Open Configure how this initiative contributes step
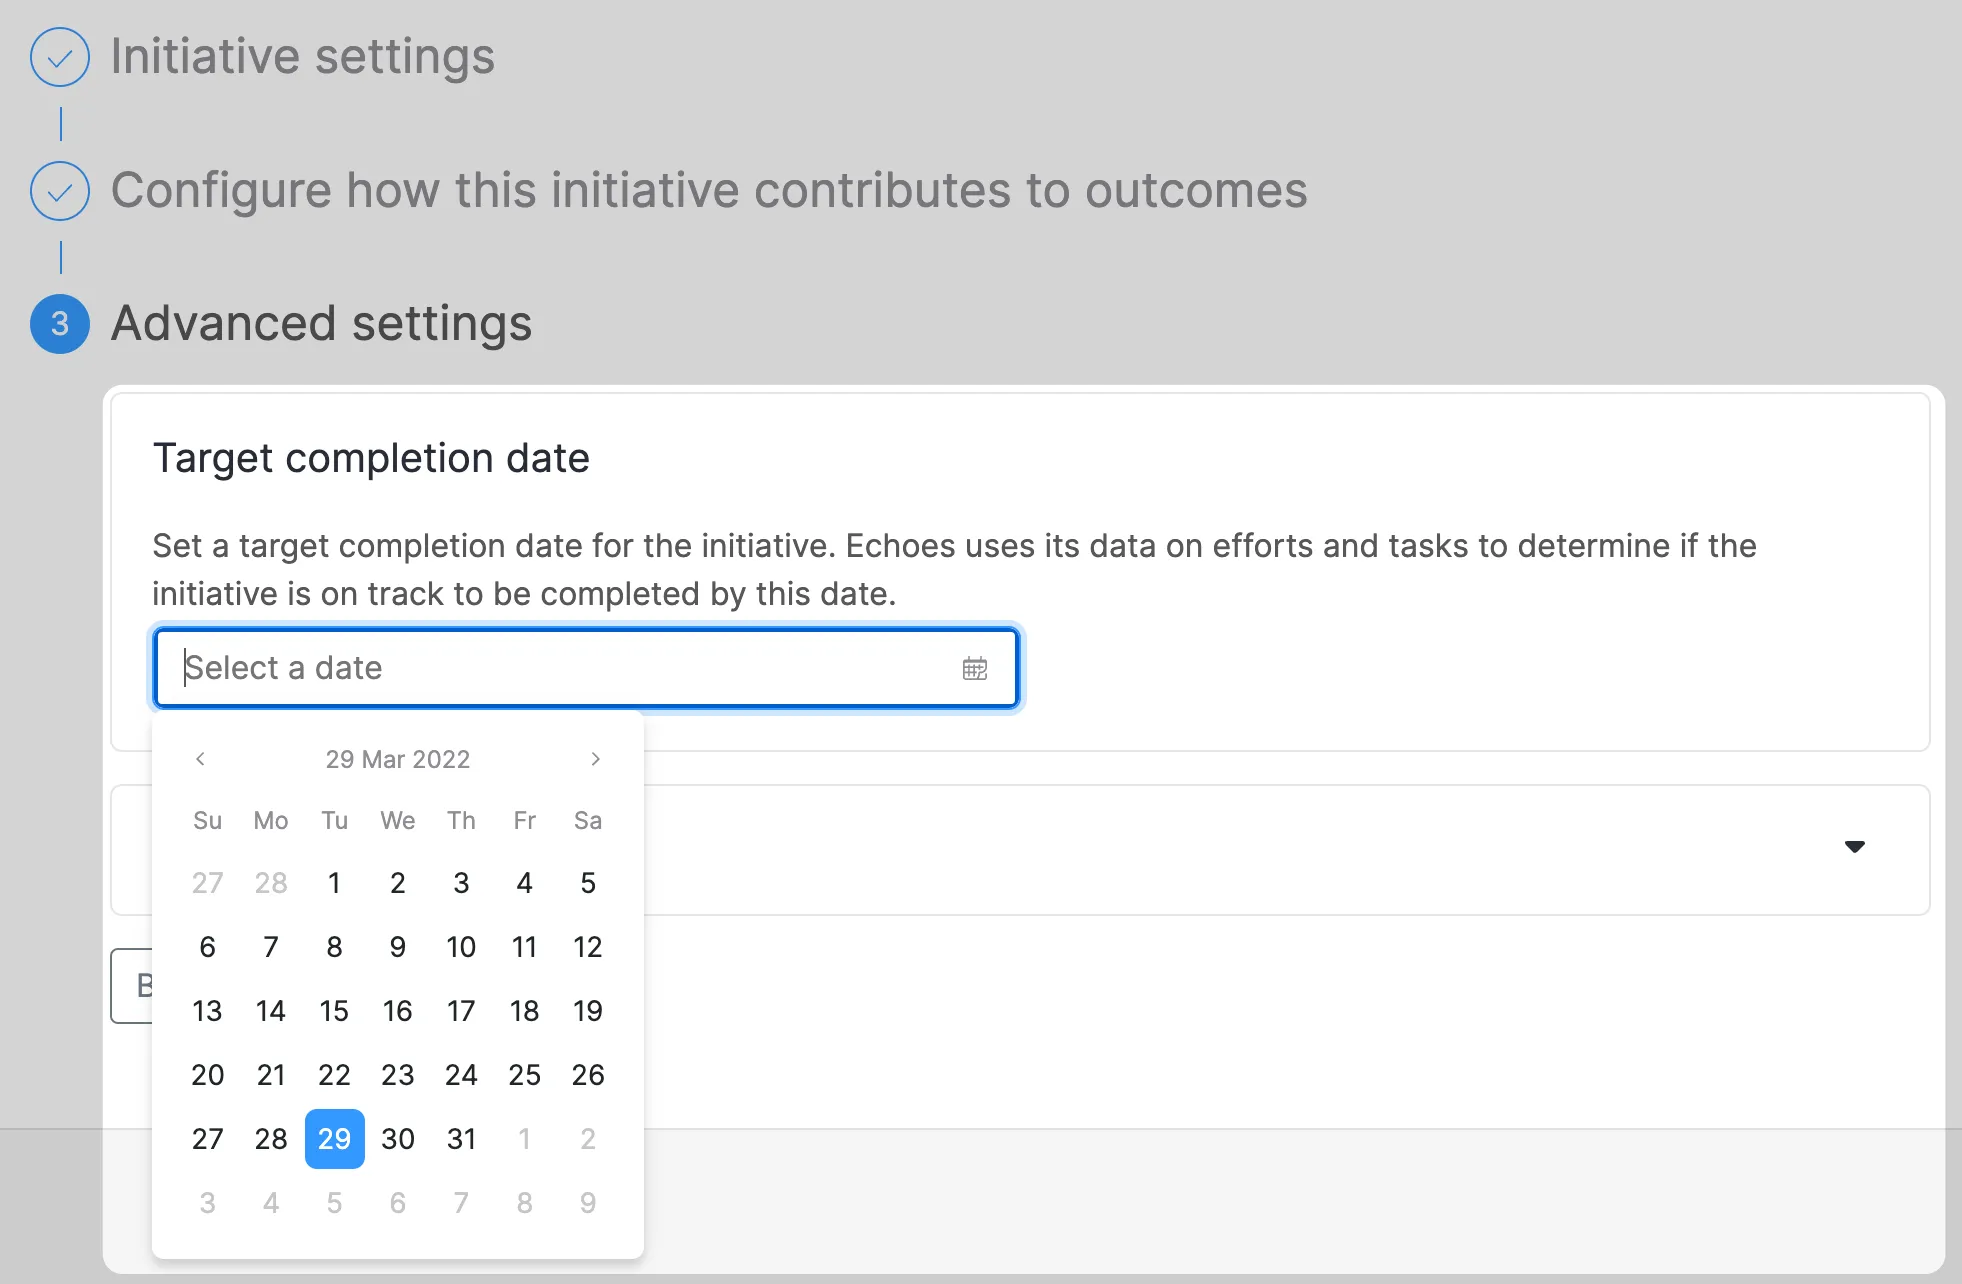 click(709, 191)
